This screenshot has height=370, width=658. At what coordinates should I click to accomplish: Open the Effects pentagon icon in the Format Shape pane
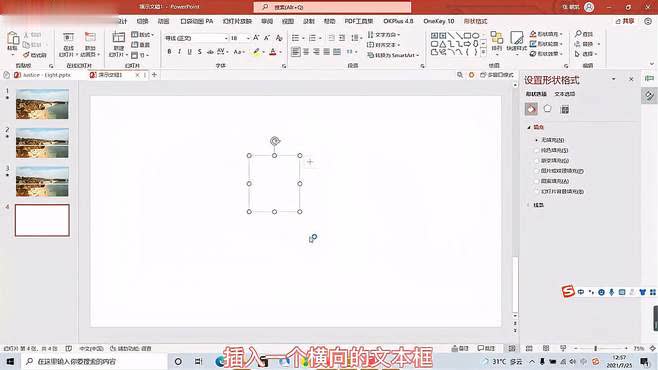[548, 109]
